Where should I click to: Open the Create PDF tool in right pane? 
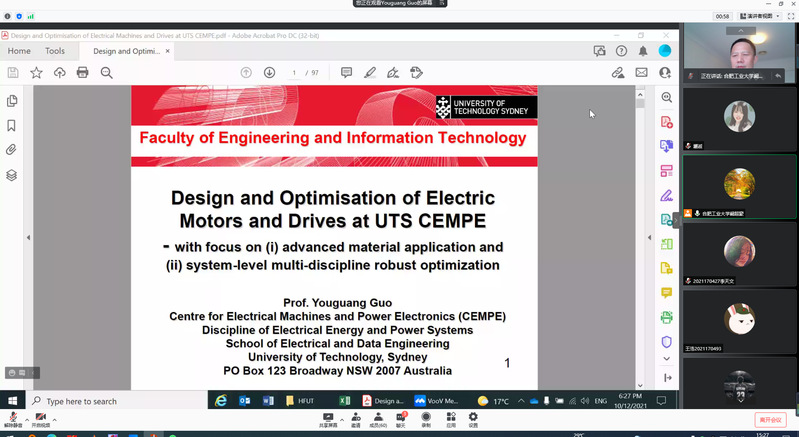[x=667, y=122]
